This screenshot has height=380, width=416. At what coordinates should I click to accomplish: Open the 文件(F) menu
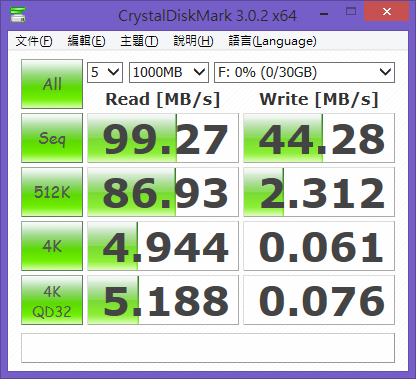[x=34, y=41]
